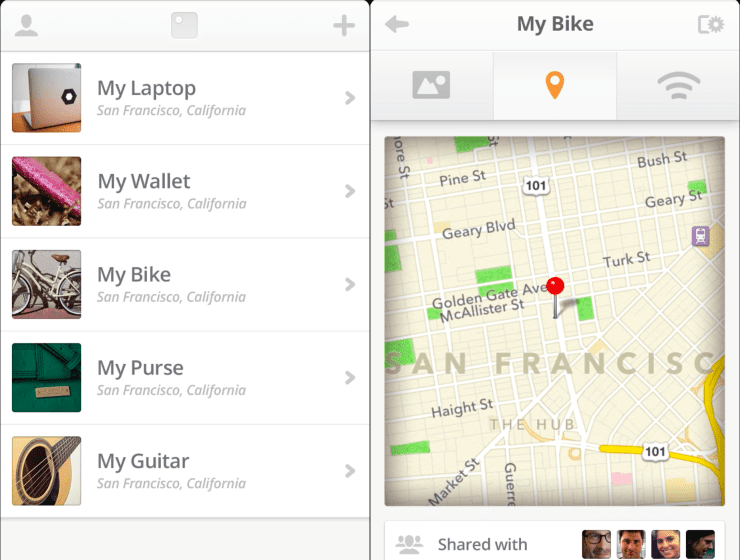Open the My Bike list entry
Viewport: 741px width, 560px height.
point(185,284)
